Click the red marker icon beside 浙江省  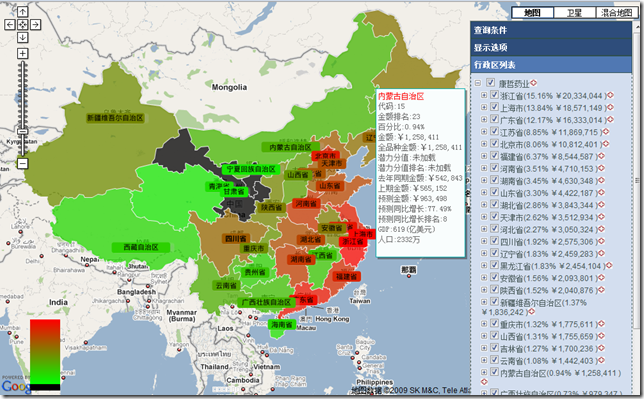click(610, 95)
